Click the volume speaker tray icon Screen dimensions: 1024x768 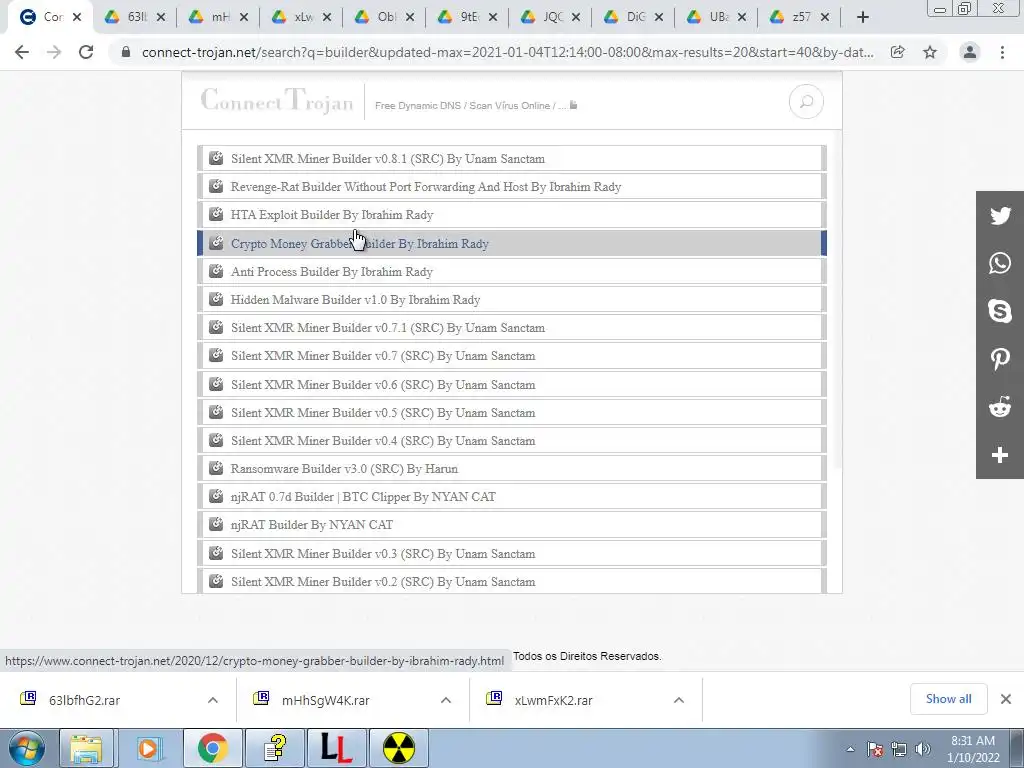pos(923,749)
